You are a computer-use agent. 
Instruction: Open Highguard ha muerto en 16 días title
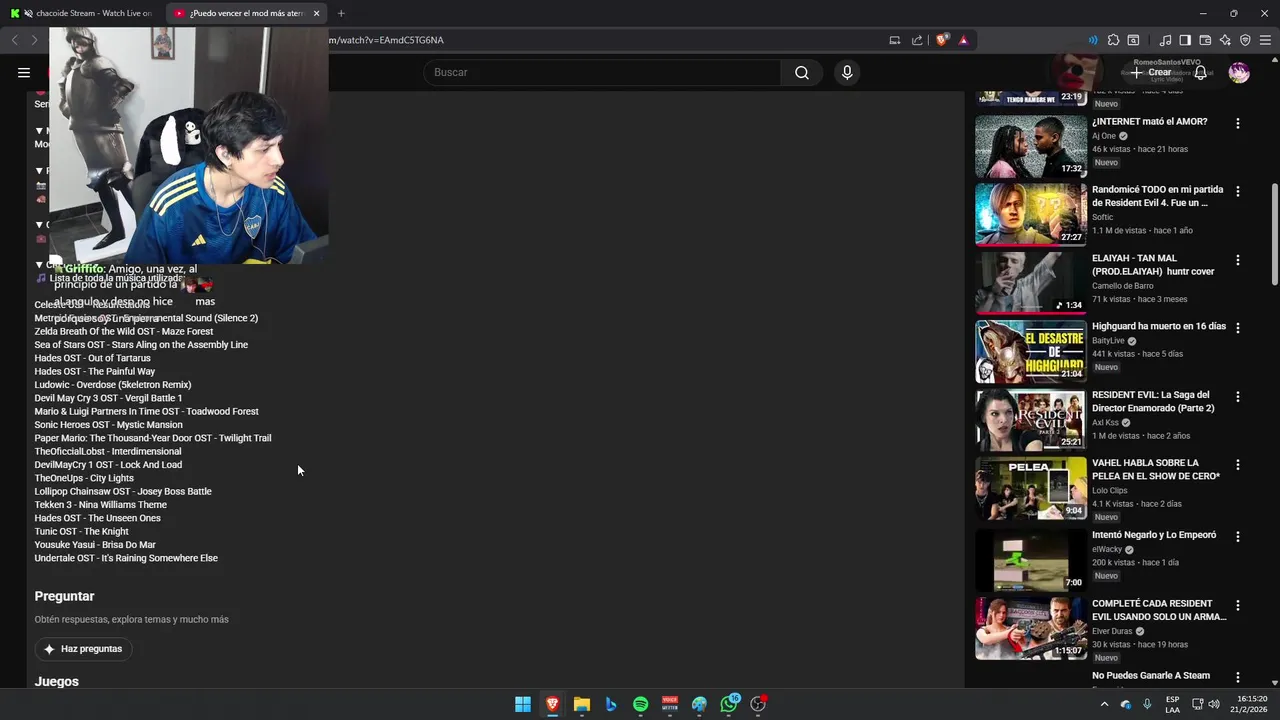[1159, 326]
